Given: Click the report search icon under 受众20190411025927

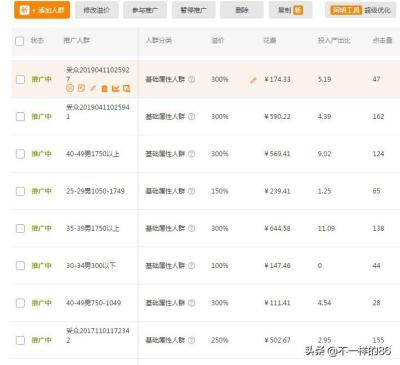Looking at the screenshot, I should click(x=126, y=89).
